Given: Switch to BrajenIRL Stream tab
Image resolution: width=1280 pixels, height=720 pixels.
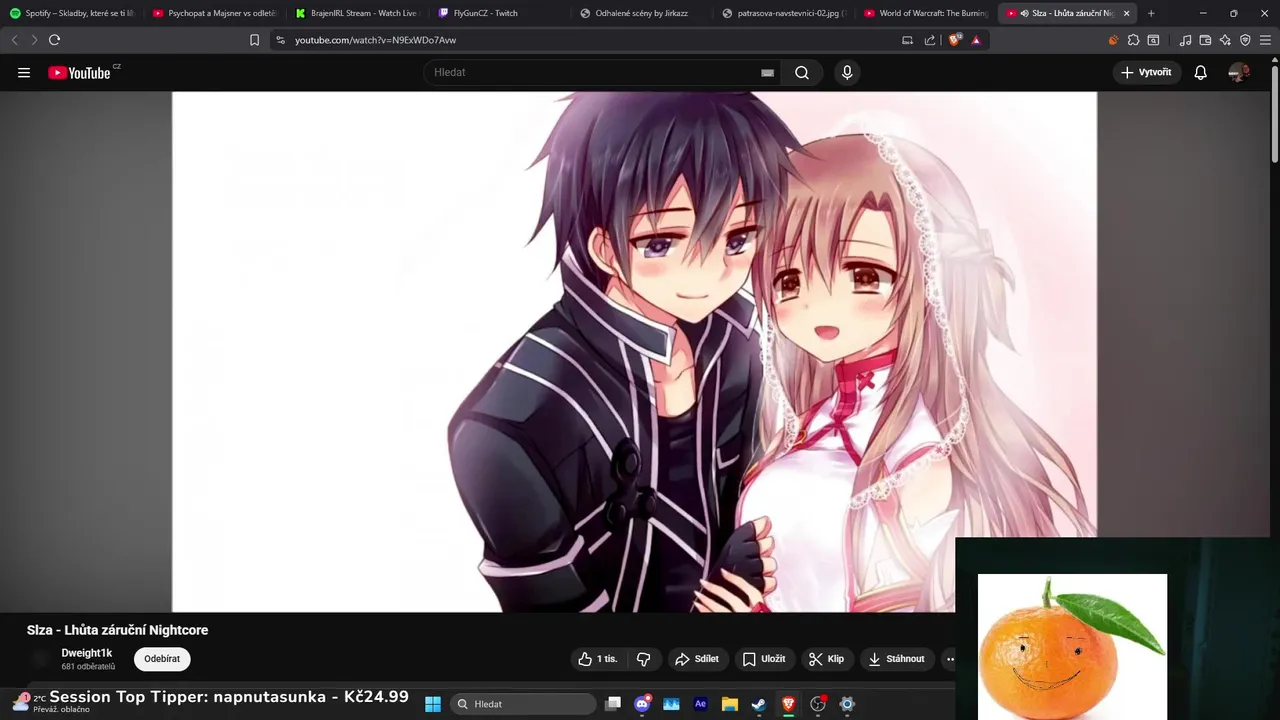Looking at the screenshot, I should point(358,13).
